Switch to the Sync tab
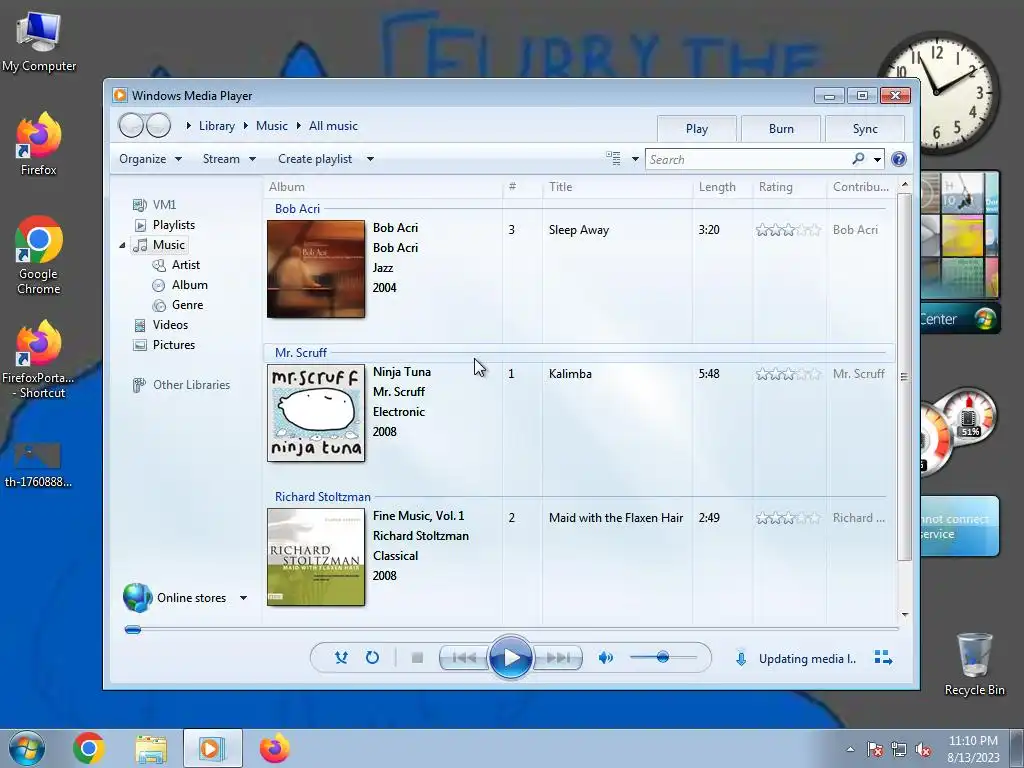The height and width of the screenshot is (768, 1024). tap(865, 129)
